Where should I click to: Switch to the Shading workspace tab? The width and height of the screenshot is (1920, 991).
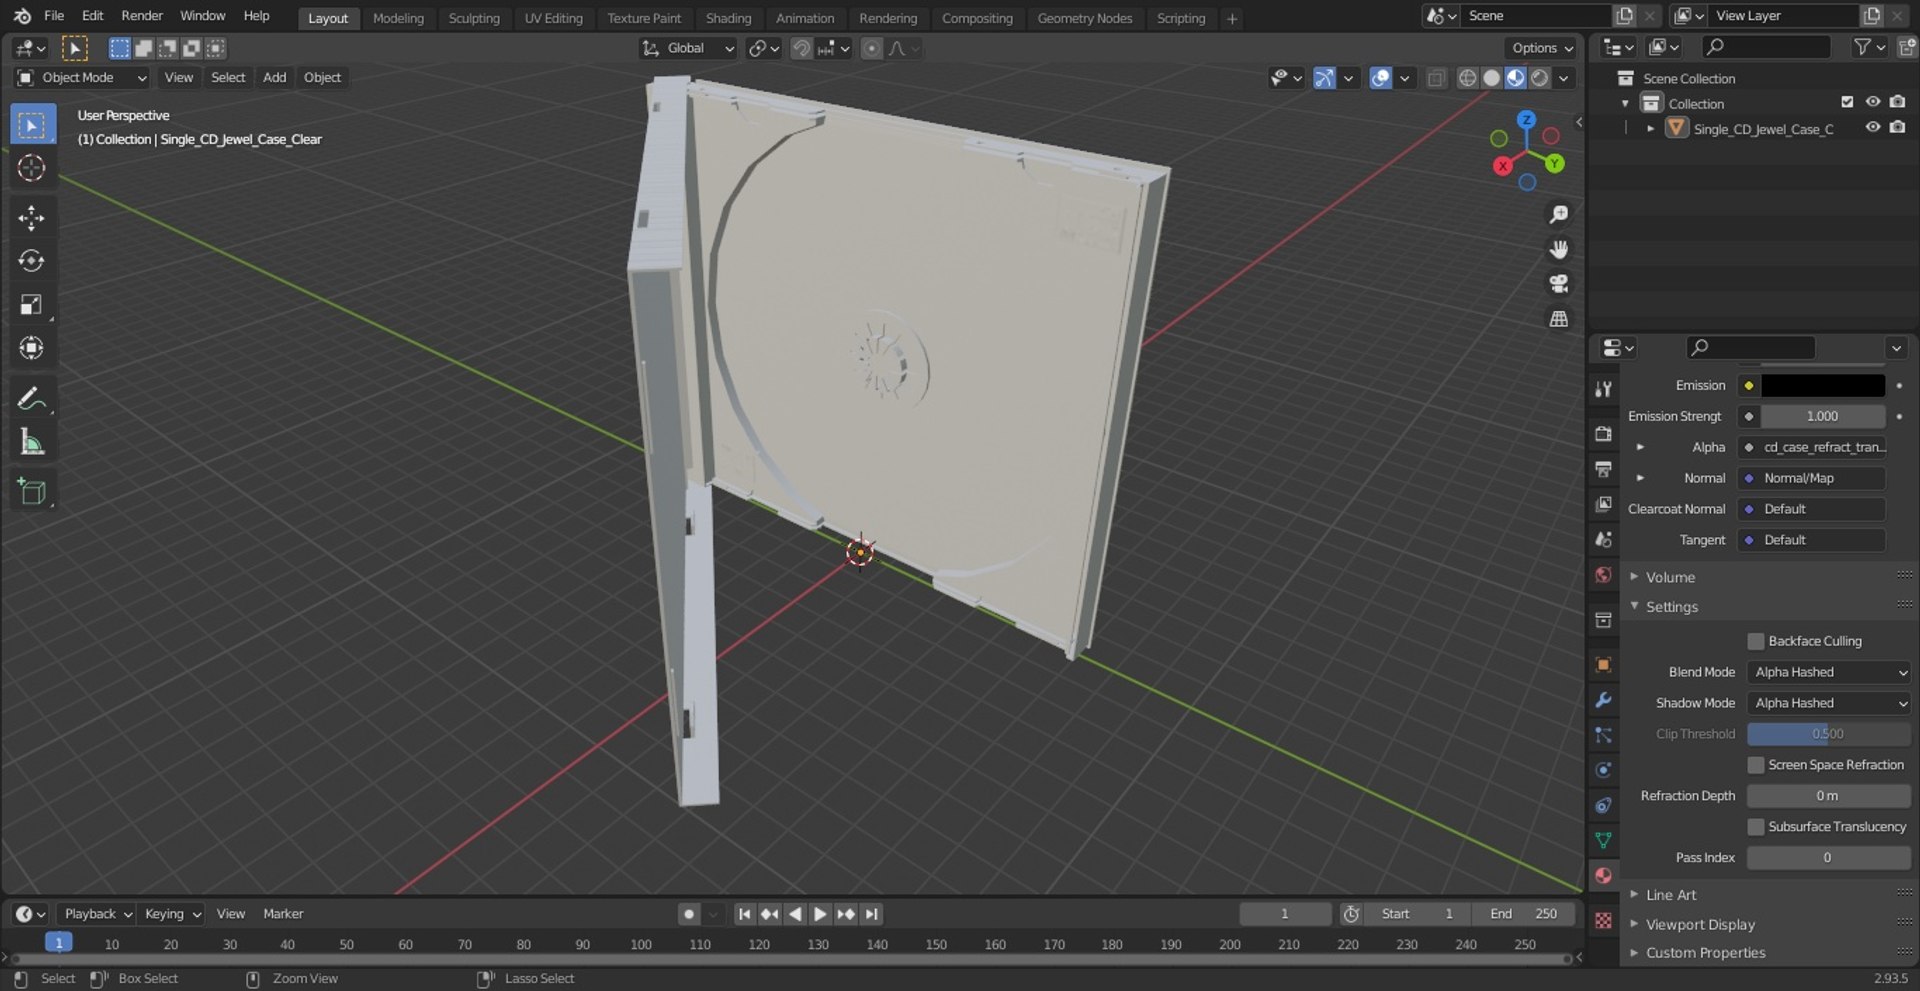tap(728, 18)
